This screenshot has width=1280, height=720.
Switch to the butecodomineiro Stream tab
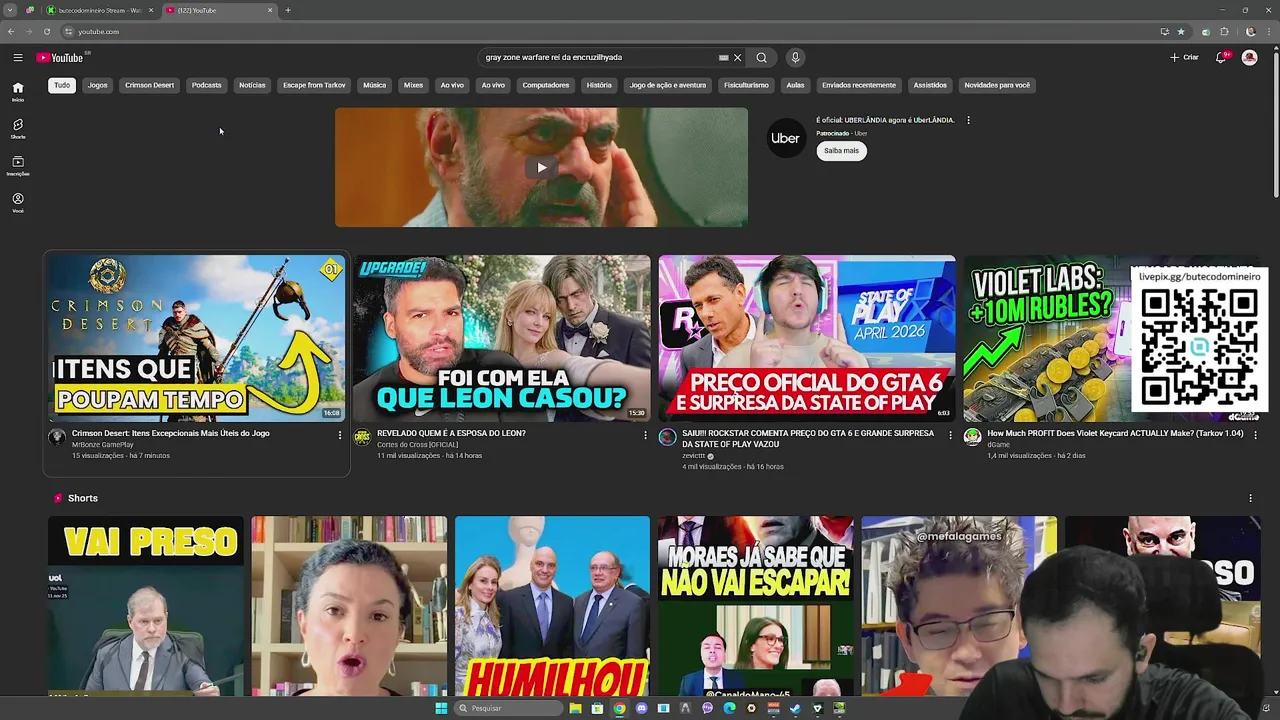(x=98, y=10)
